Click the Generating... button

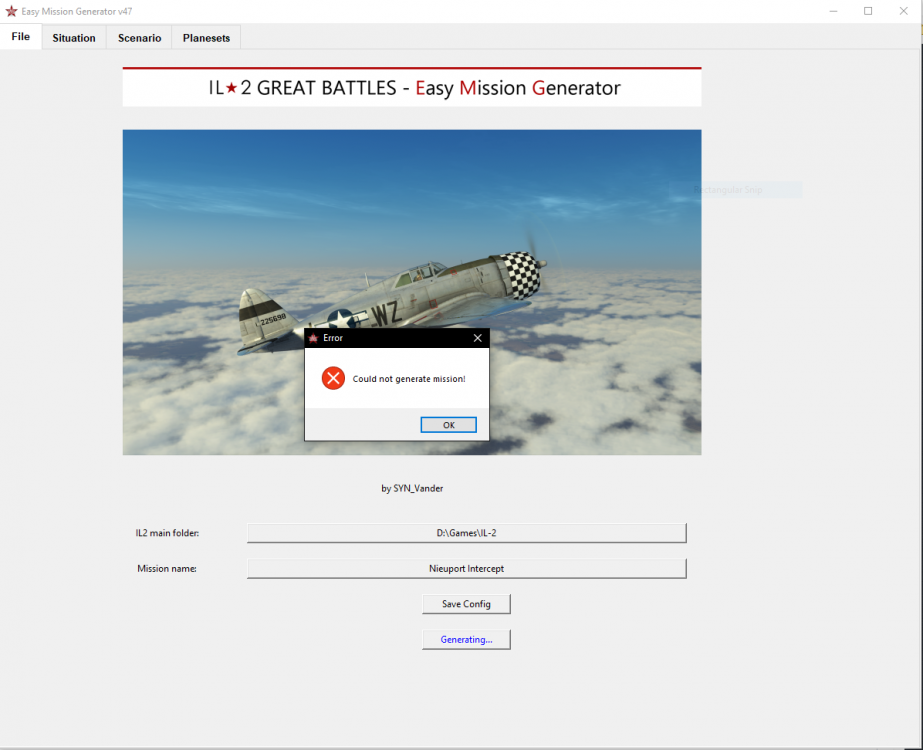pos(466,639)
